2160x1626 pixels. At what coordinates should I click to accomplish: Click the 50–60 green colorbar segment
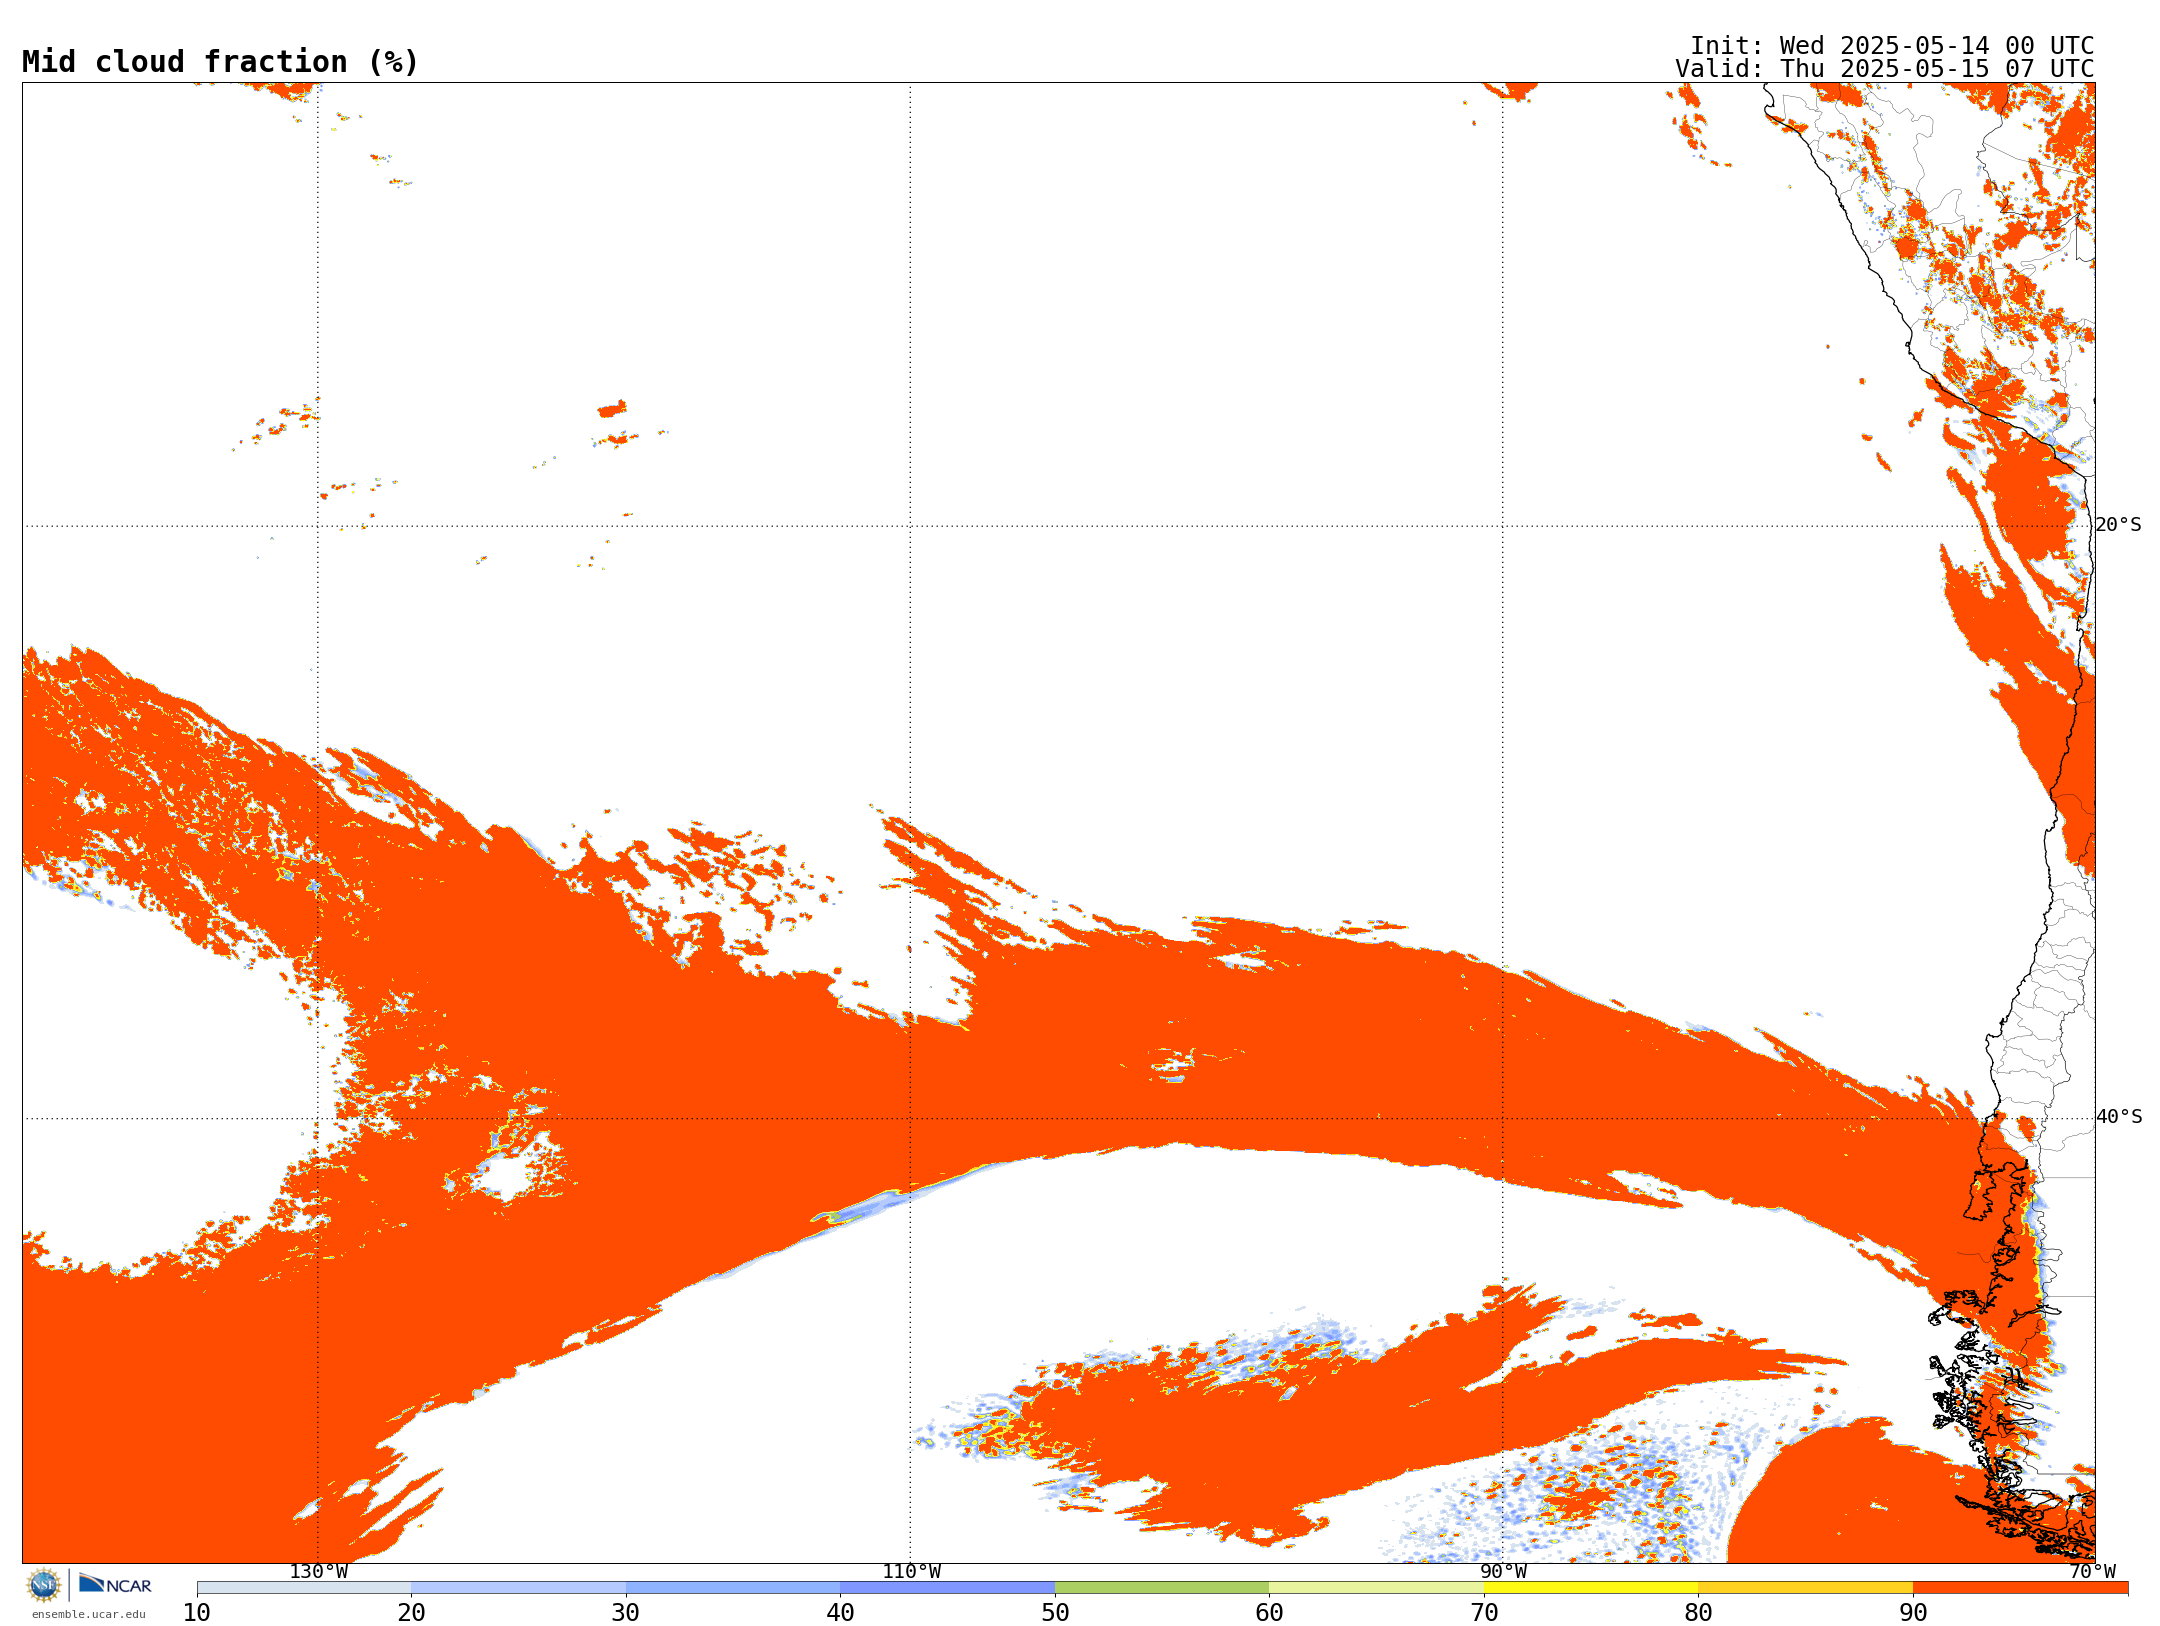tap(1162, 1588)
